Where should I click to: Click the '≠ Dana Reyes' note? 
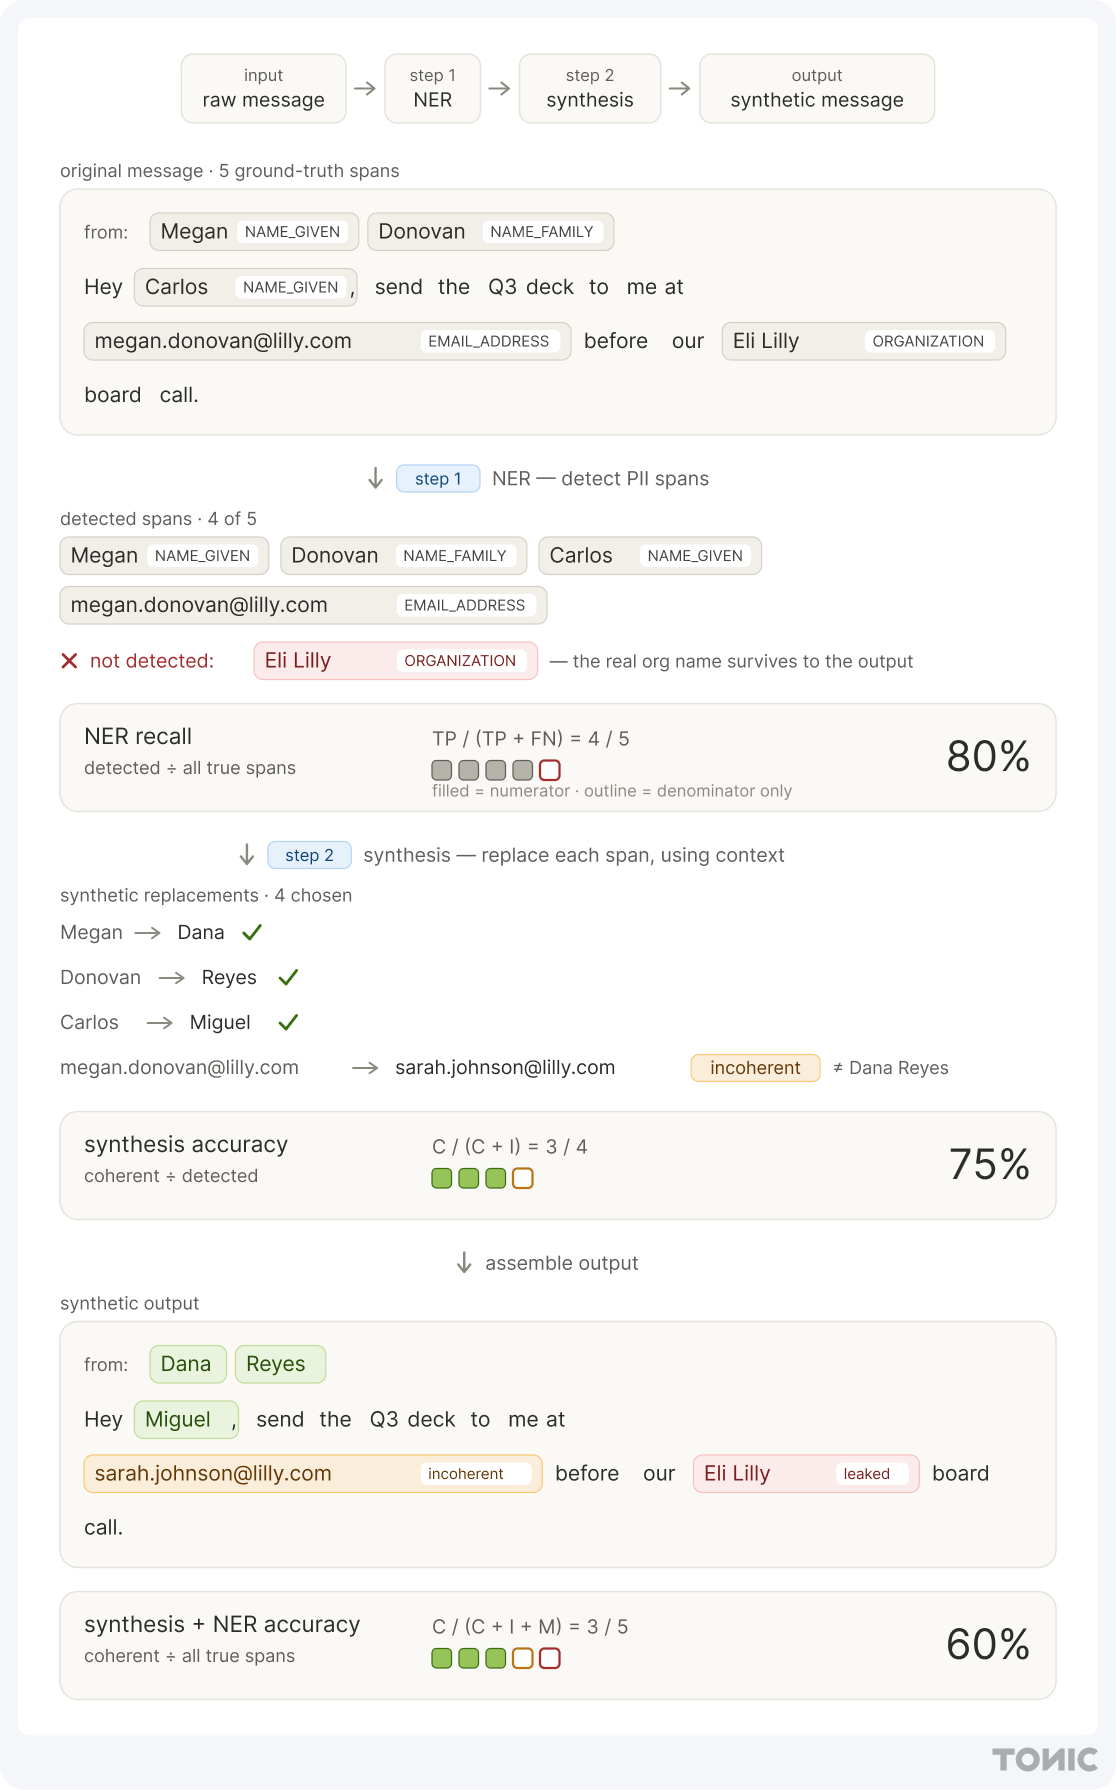(891, 1068)
